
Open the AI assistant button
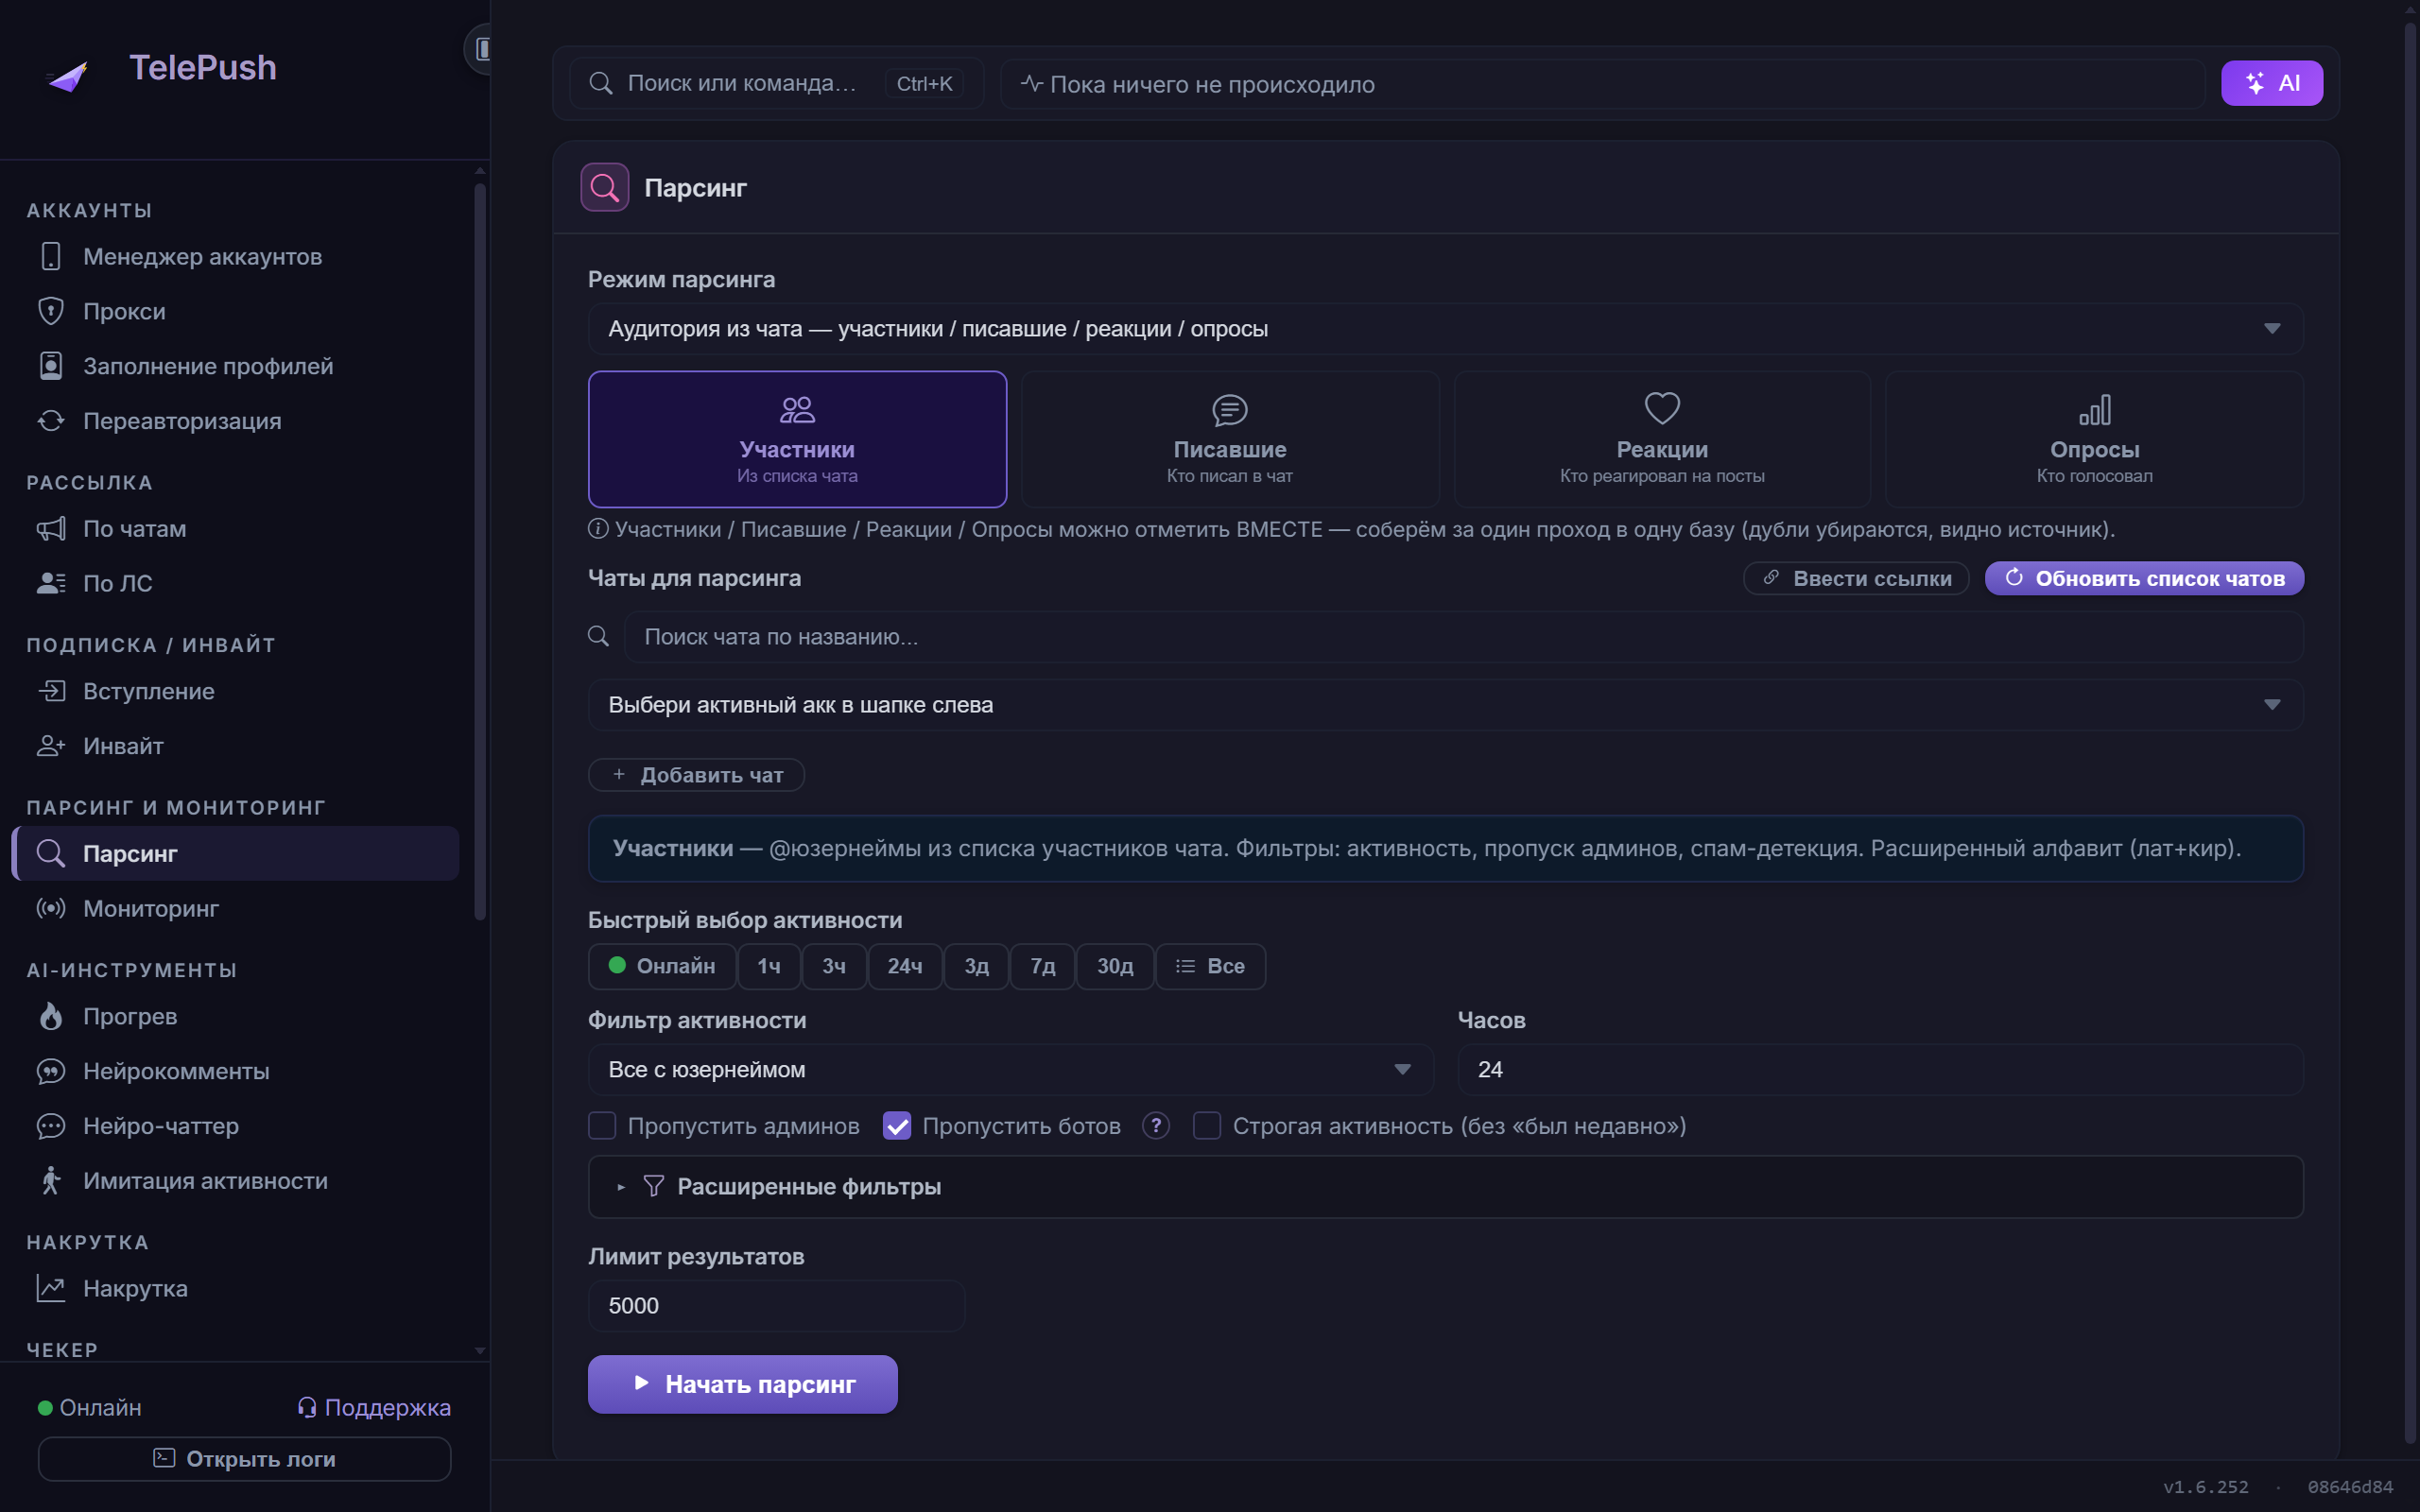coord(2272,83)
